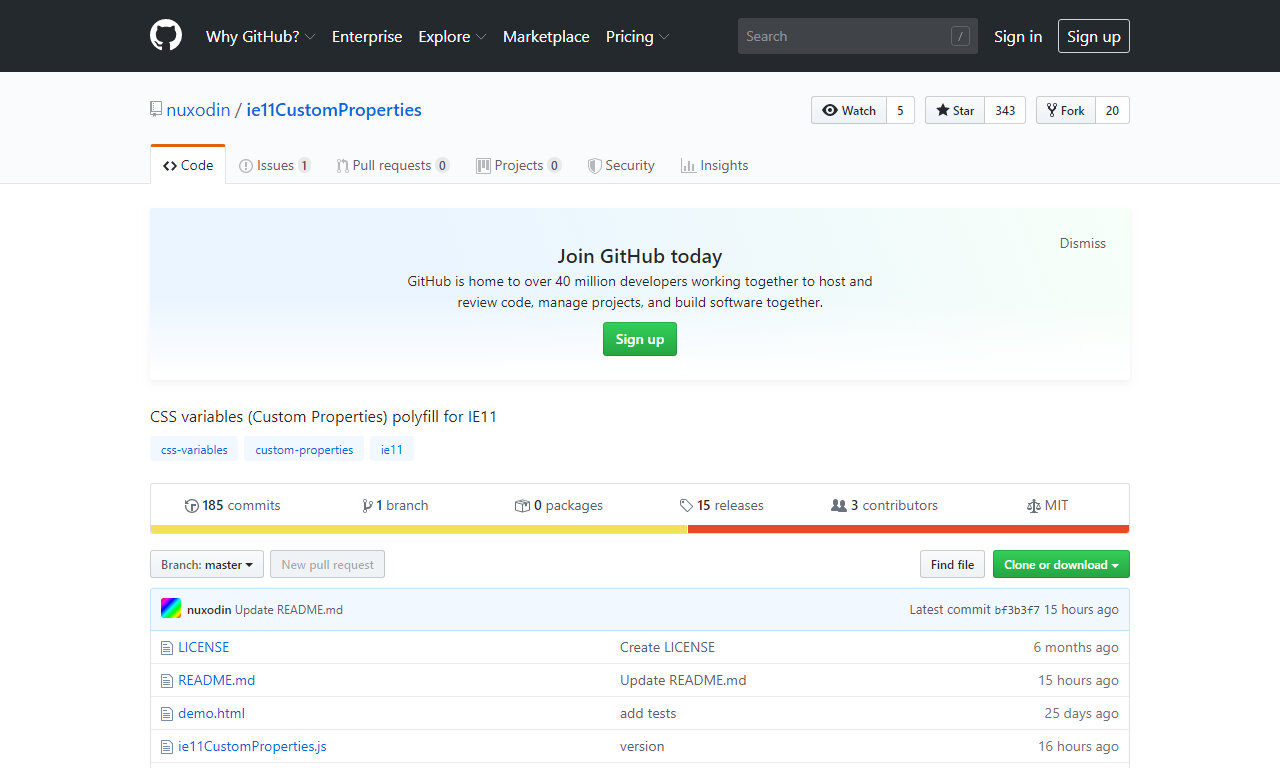The height and width of the screenshot is (768, 1280).
Task: Watch this repository
Action: click(x=848, y=110)
